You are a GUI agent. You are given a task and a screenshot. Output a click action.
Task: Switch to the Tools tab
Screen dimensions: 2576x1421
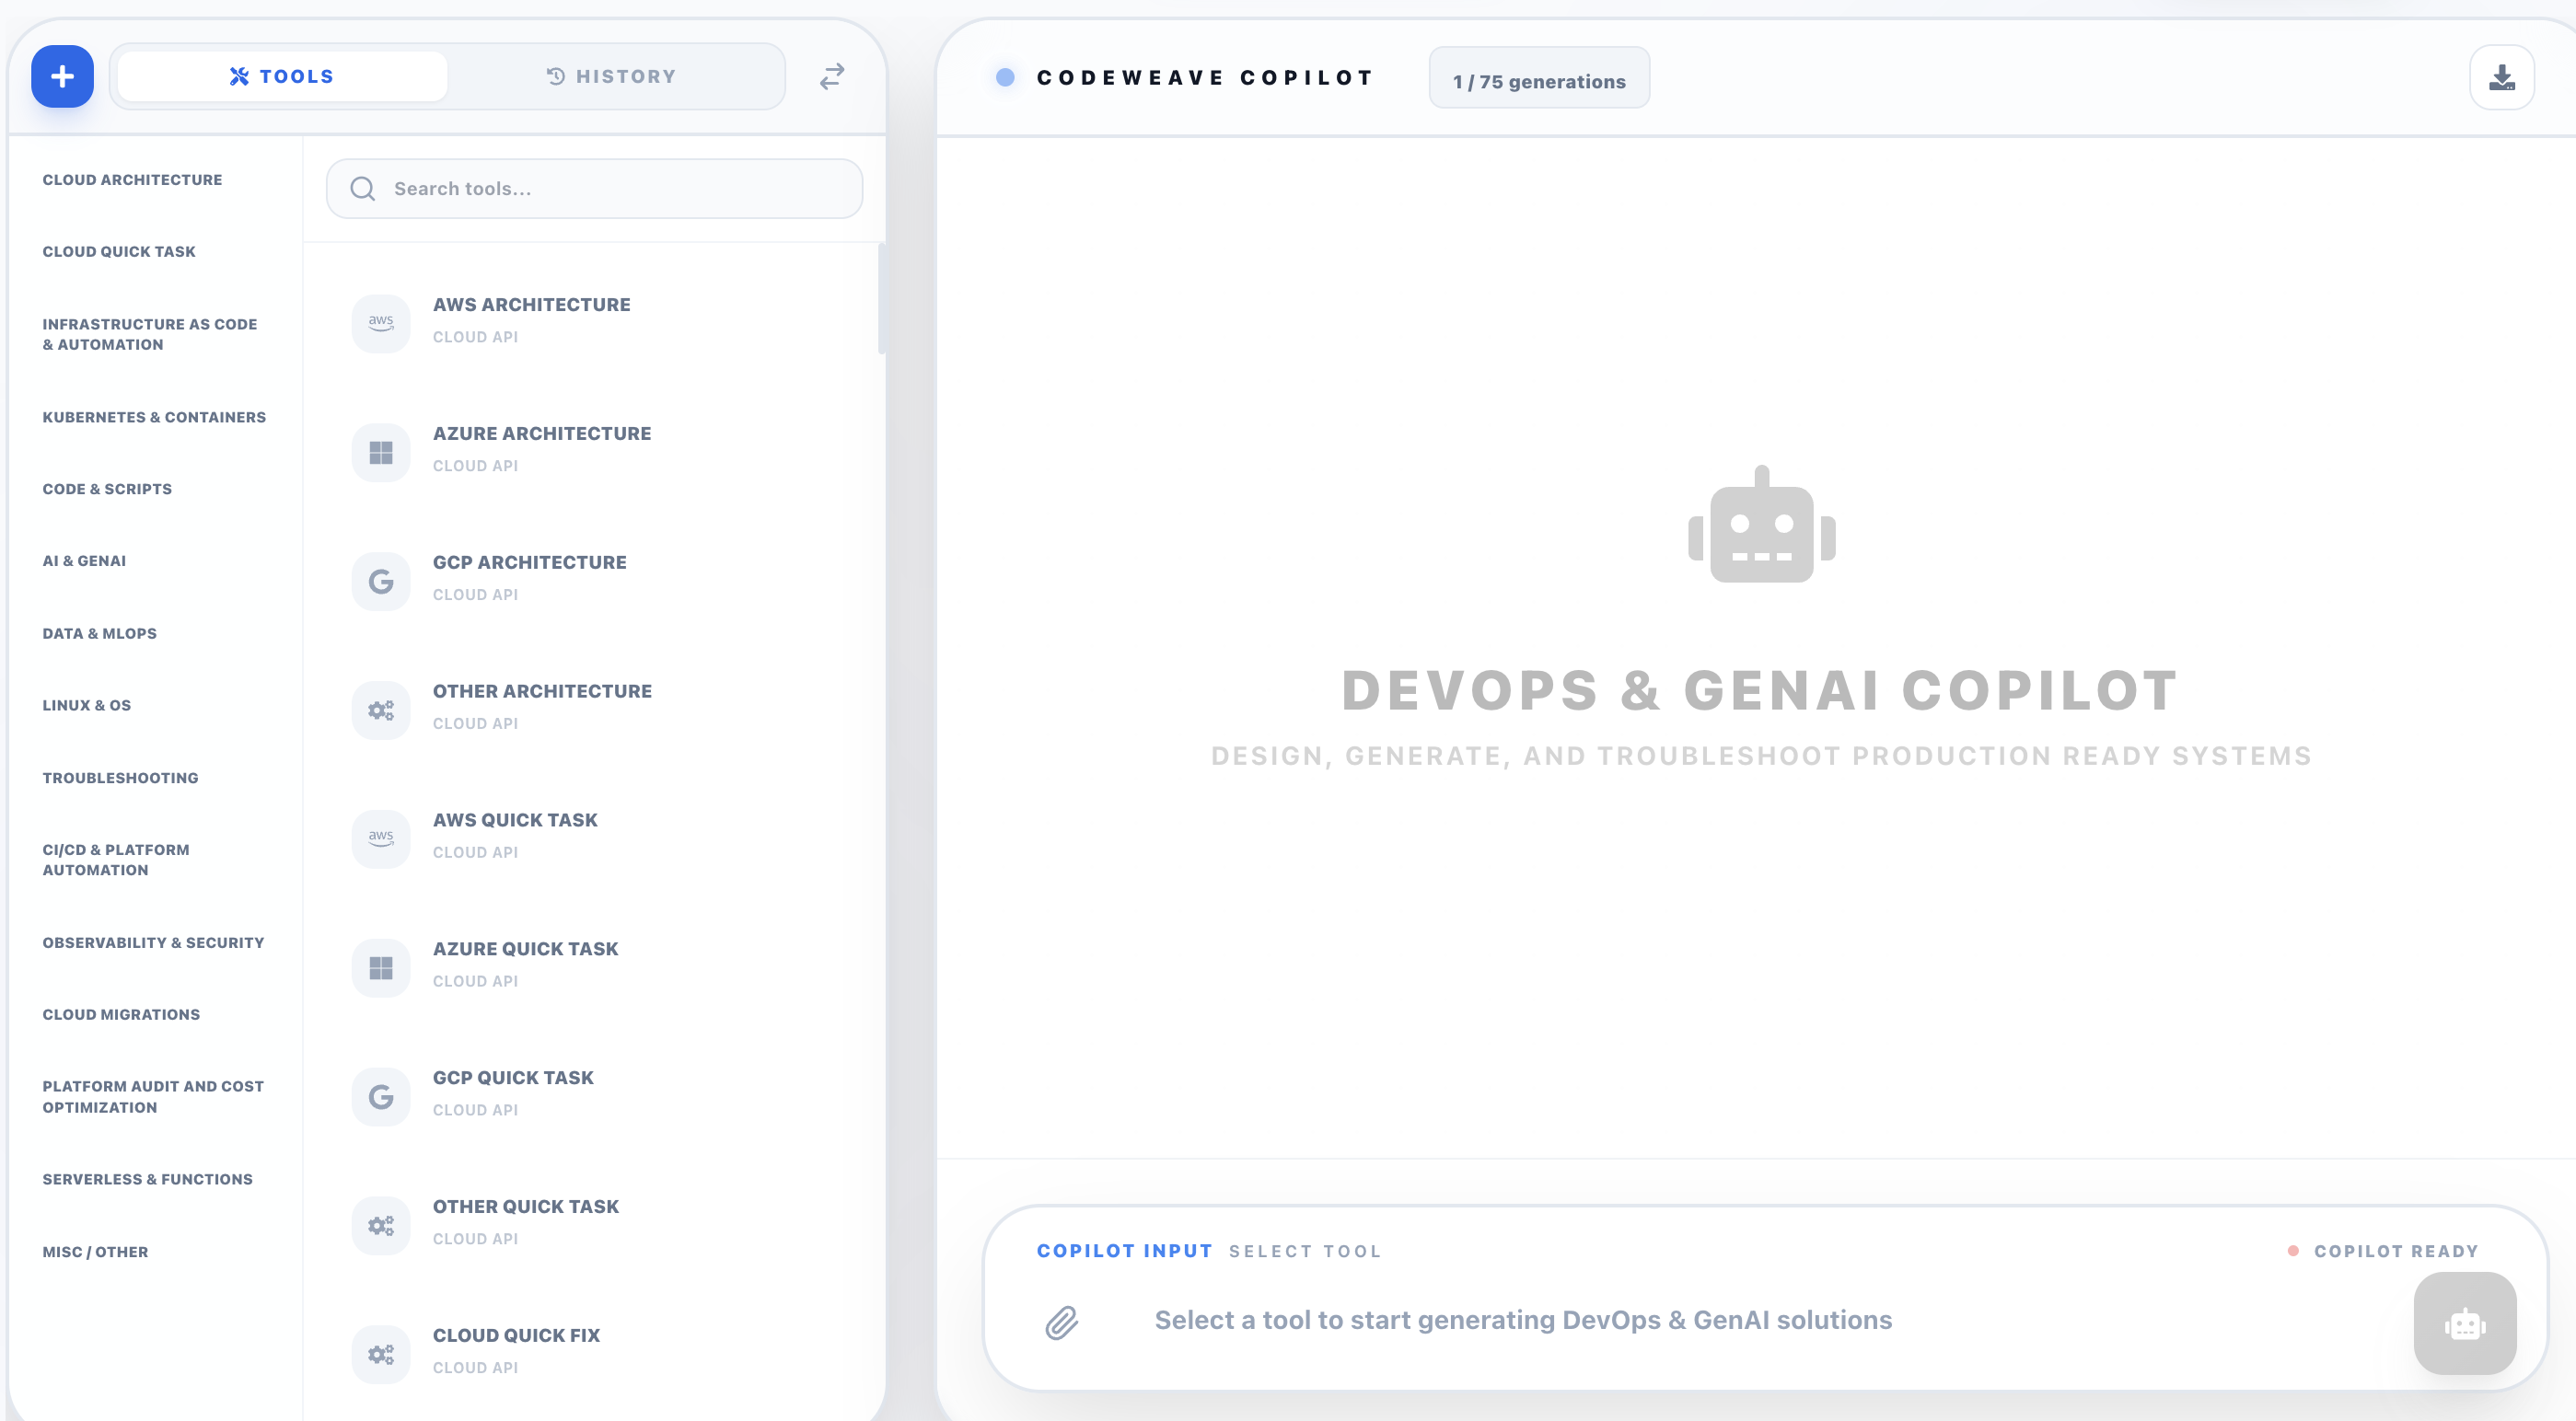[281, 75]
